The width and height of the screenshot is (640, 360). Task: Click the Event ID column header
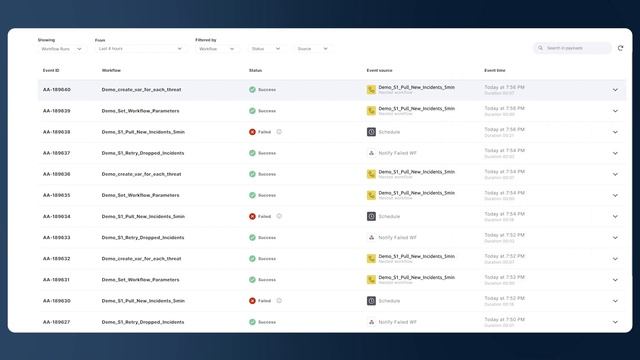[x=51, y=70]
